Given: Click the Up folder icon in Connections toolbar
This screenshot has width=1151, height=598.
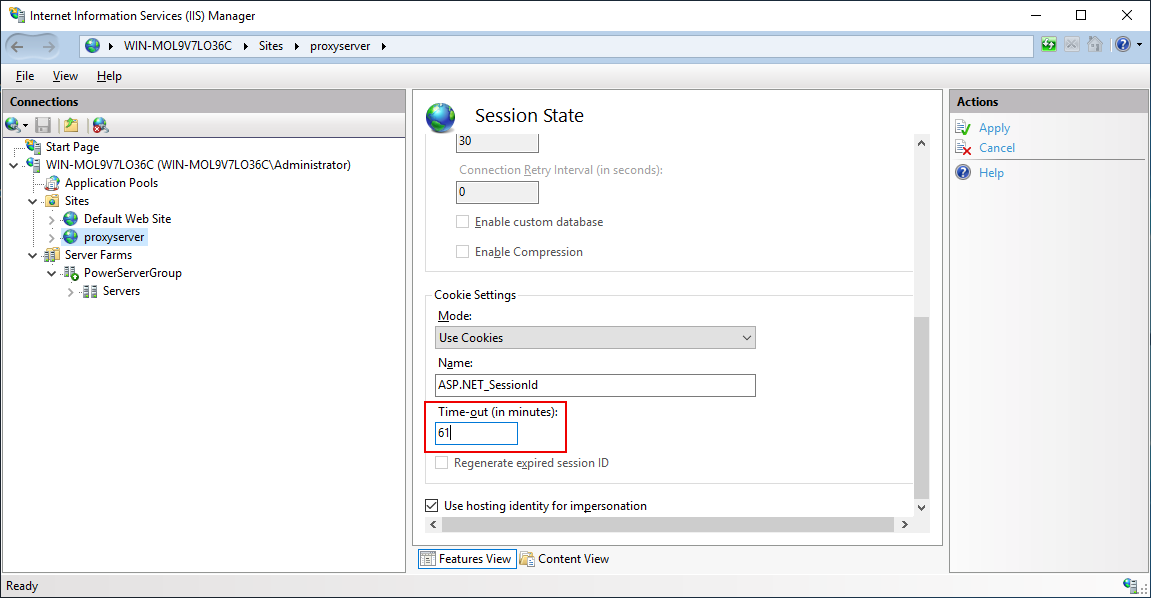Looking at the screenshot, I should 71,125.
